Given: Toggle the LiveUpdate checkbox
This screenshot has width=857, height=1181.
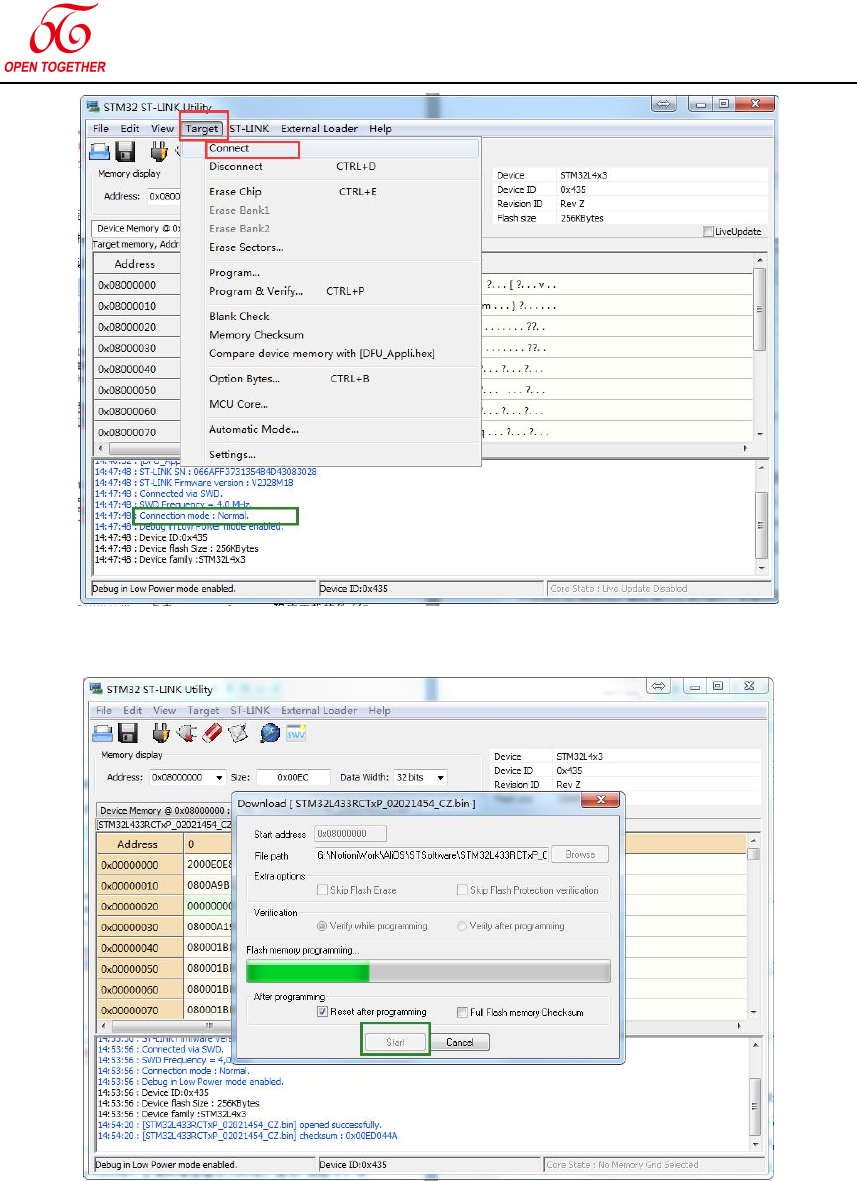Looking at the screenshot, I should pyautogui.click(x=708, y=231).
